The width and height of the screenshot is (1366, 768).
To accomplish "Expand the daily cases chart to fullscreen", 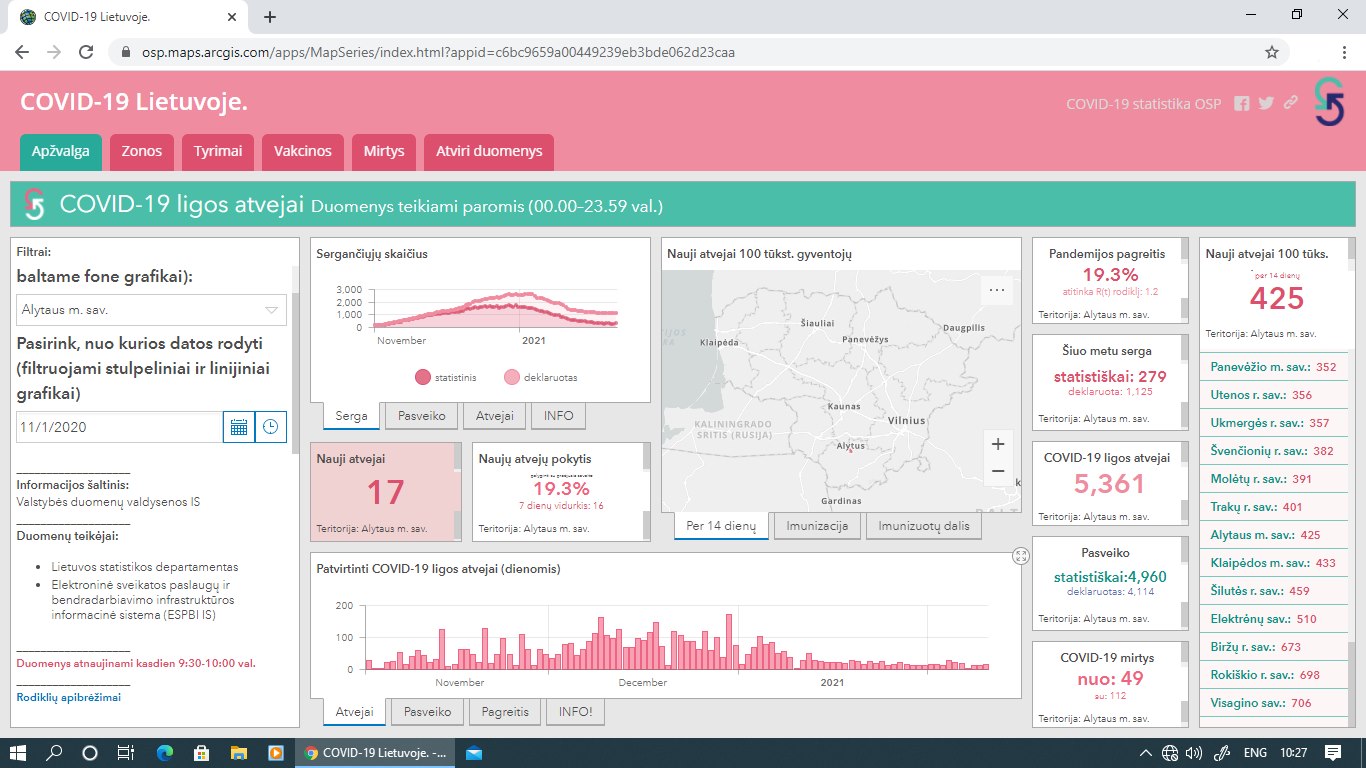I will point(1021,556).
